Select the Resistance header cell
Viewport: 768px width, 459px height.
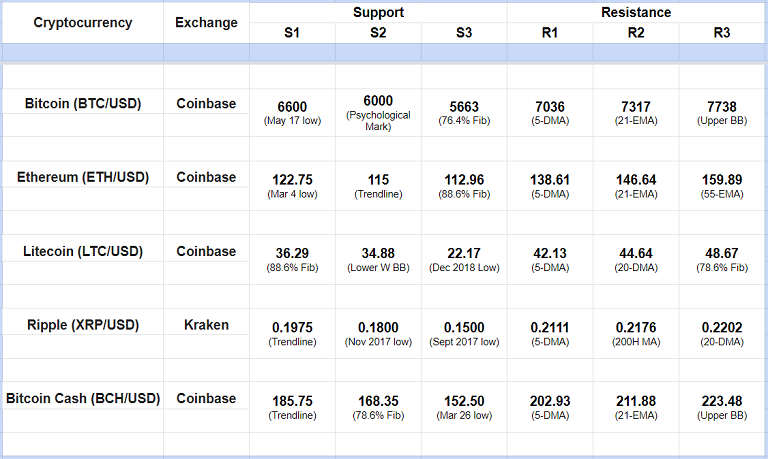(636, 13)
